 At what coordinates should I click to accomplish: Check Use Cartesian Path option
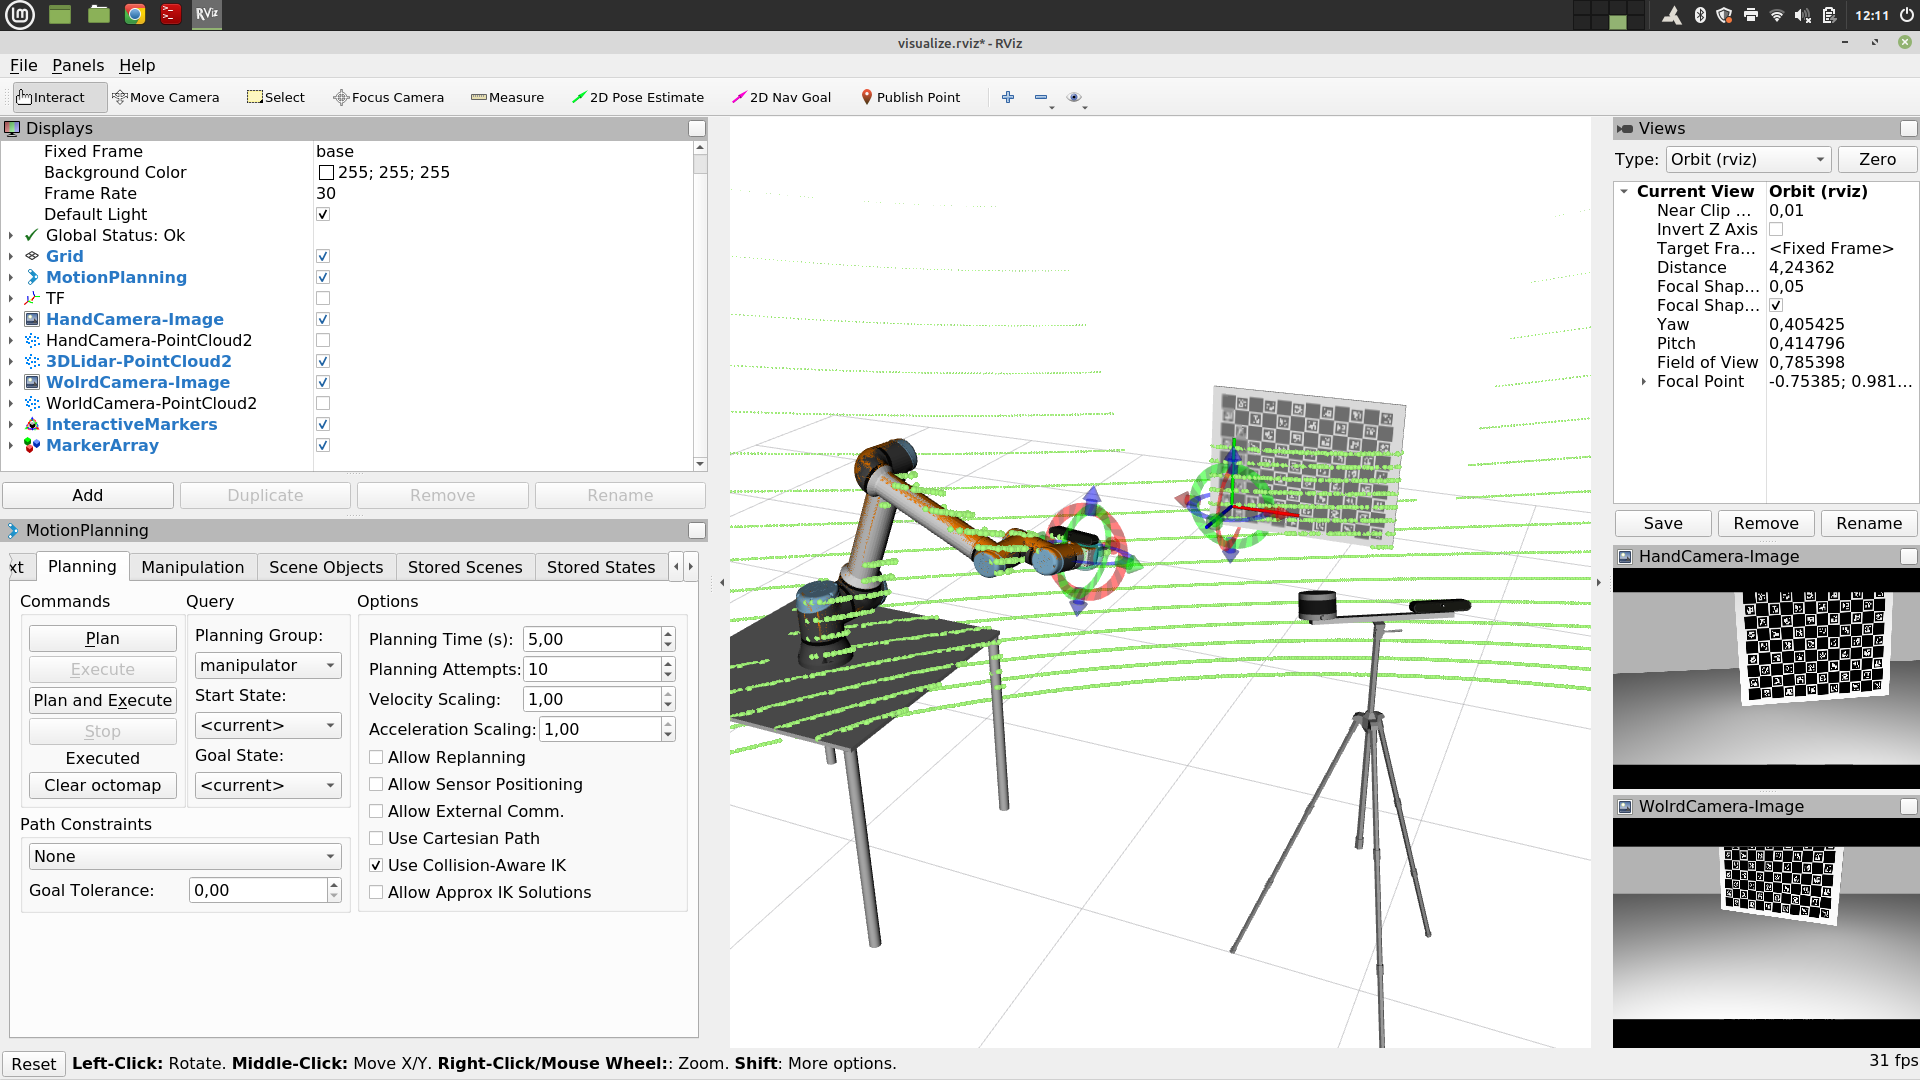click(x=376, y=838)
